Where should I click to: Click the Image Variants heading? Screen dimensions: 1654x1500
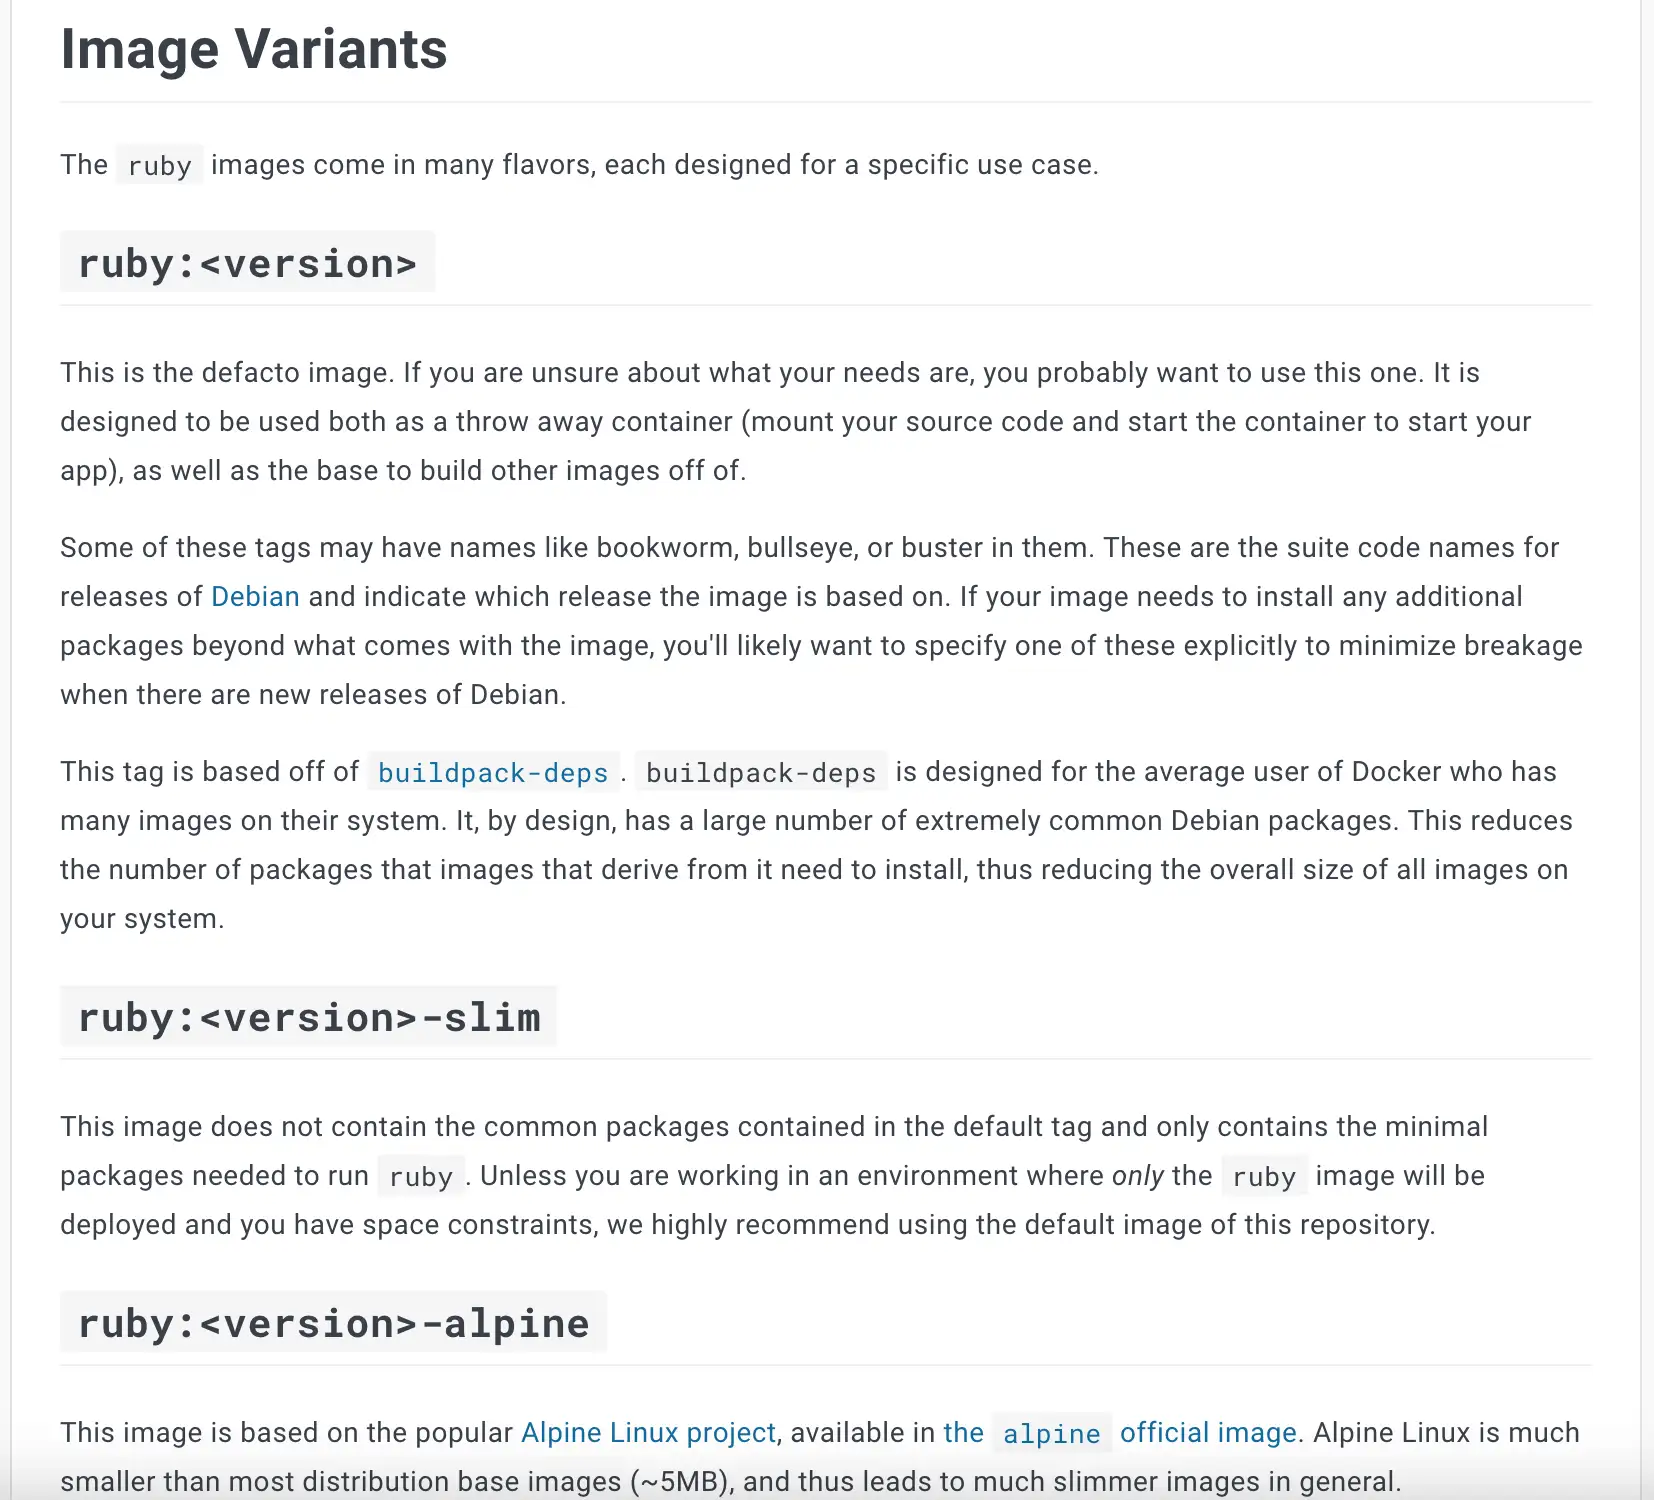254,49
